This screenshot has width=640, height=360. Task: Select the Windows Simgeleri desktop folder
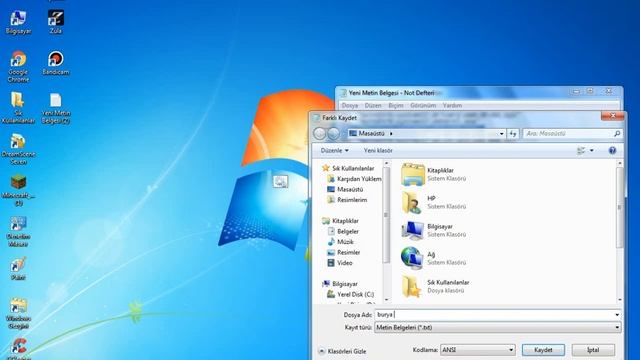pos(18,313)
